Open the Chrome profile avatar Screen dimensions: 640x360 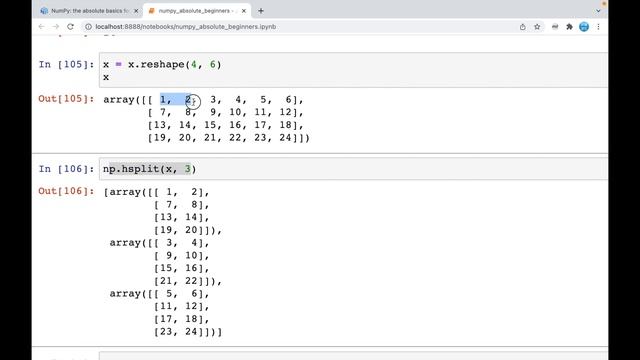584,27
